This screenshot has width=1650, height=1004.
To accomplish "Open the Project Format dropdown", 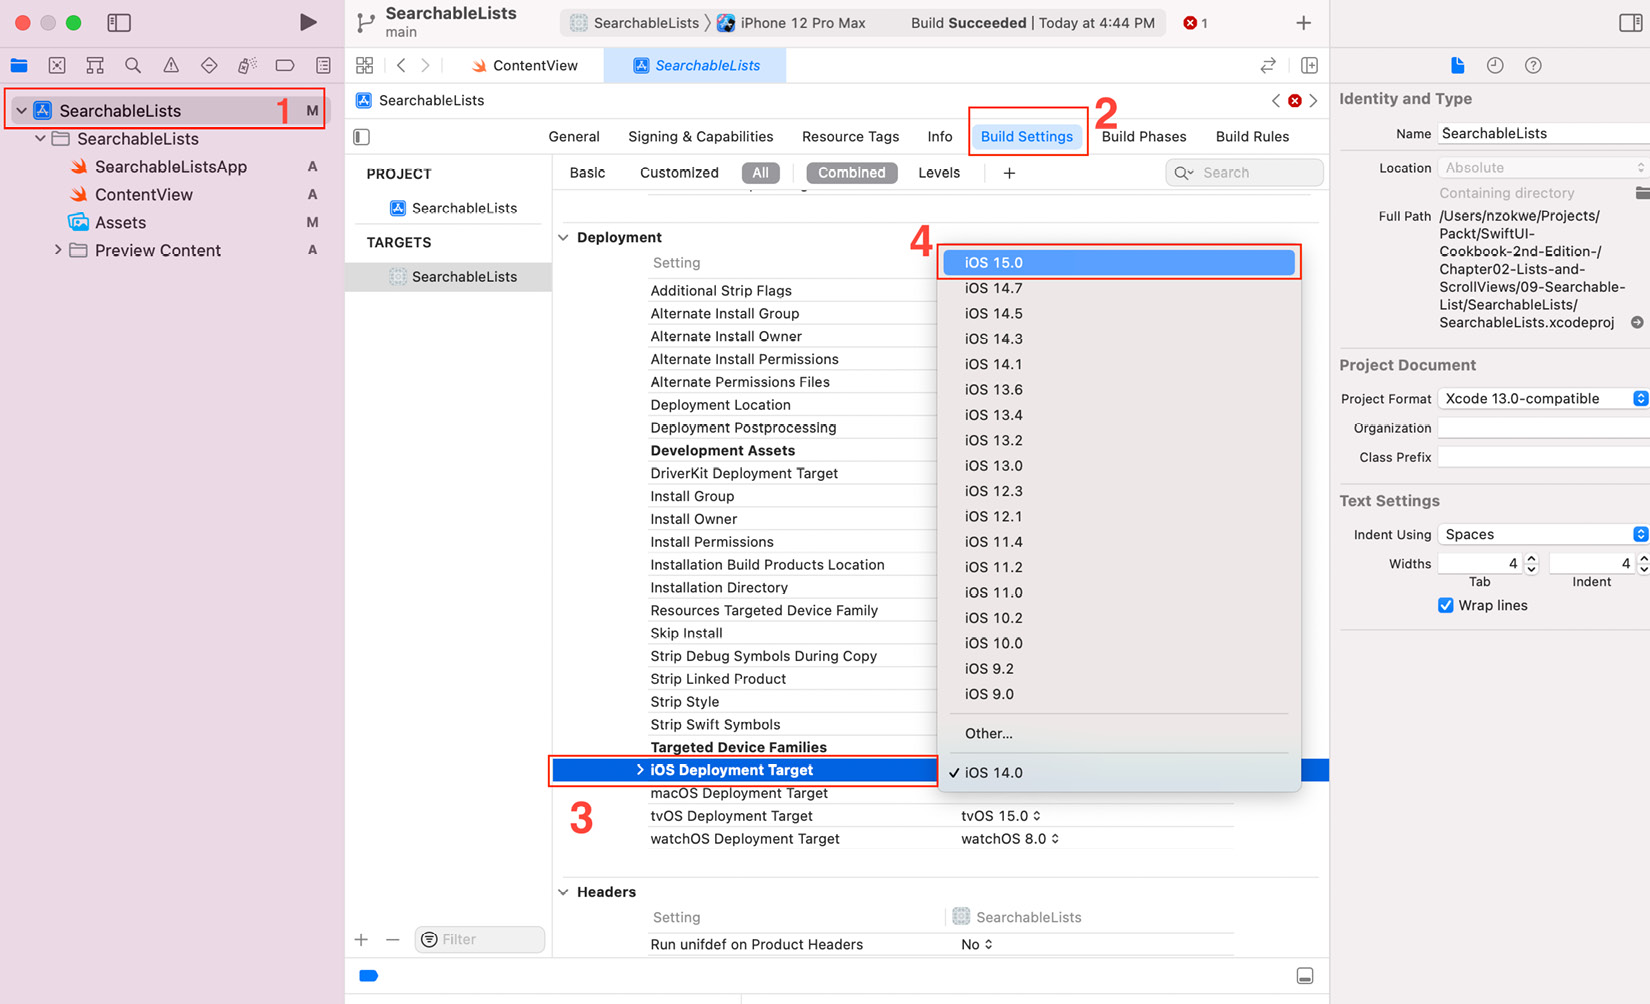I will tap(1543, 398).
